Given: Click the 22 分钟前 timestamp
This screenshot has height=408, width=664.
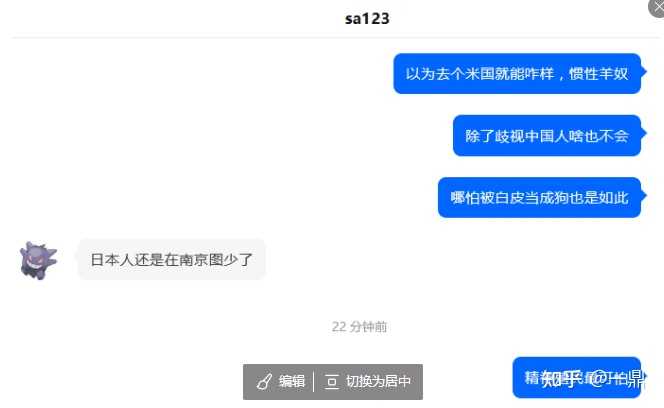Looking at the screenshot, I should [359, 327].
